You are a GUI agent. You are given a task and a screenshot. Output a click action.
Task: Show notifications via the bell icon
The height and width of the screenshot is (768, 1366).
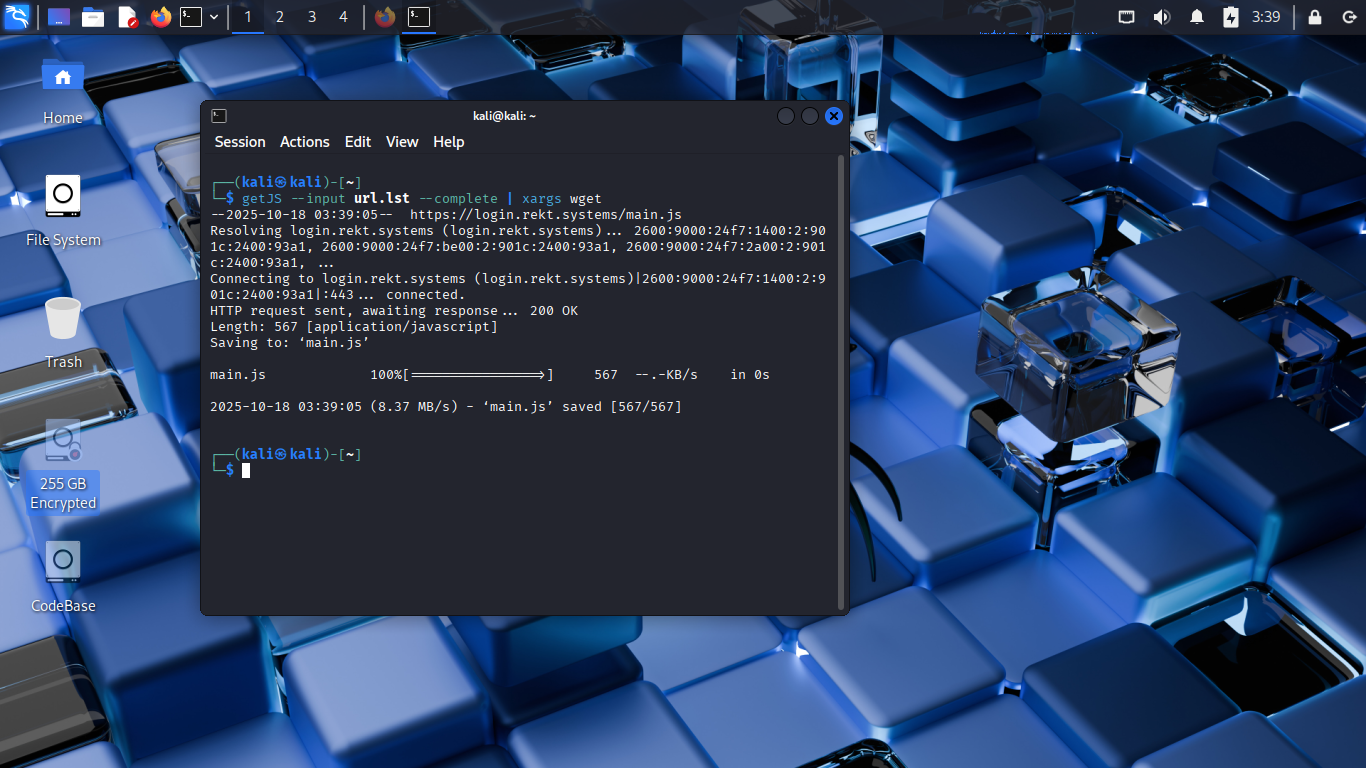click(x=1196, y=17)
